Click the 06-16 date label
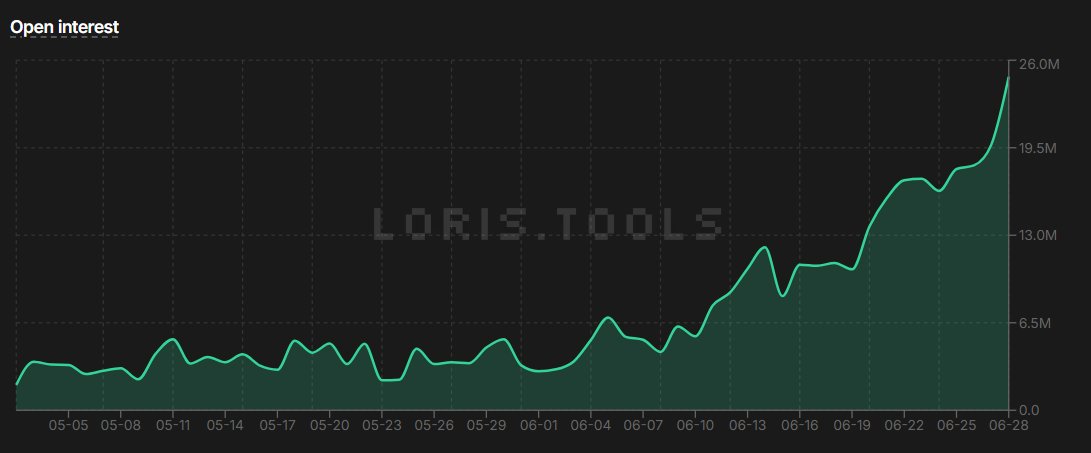 coord(799,424)
